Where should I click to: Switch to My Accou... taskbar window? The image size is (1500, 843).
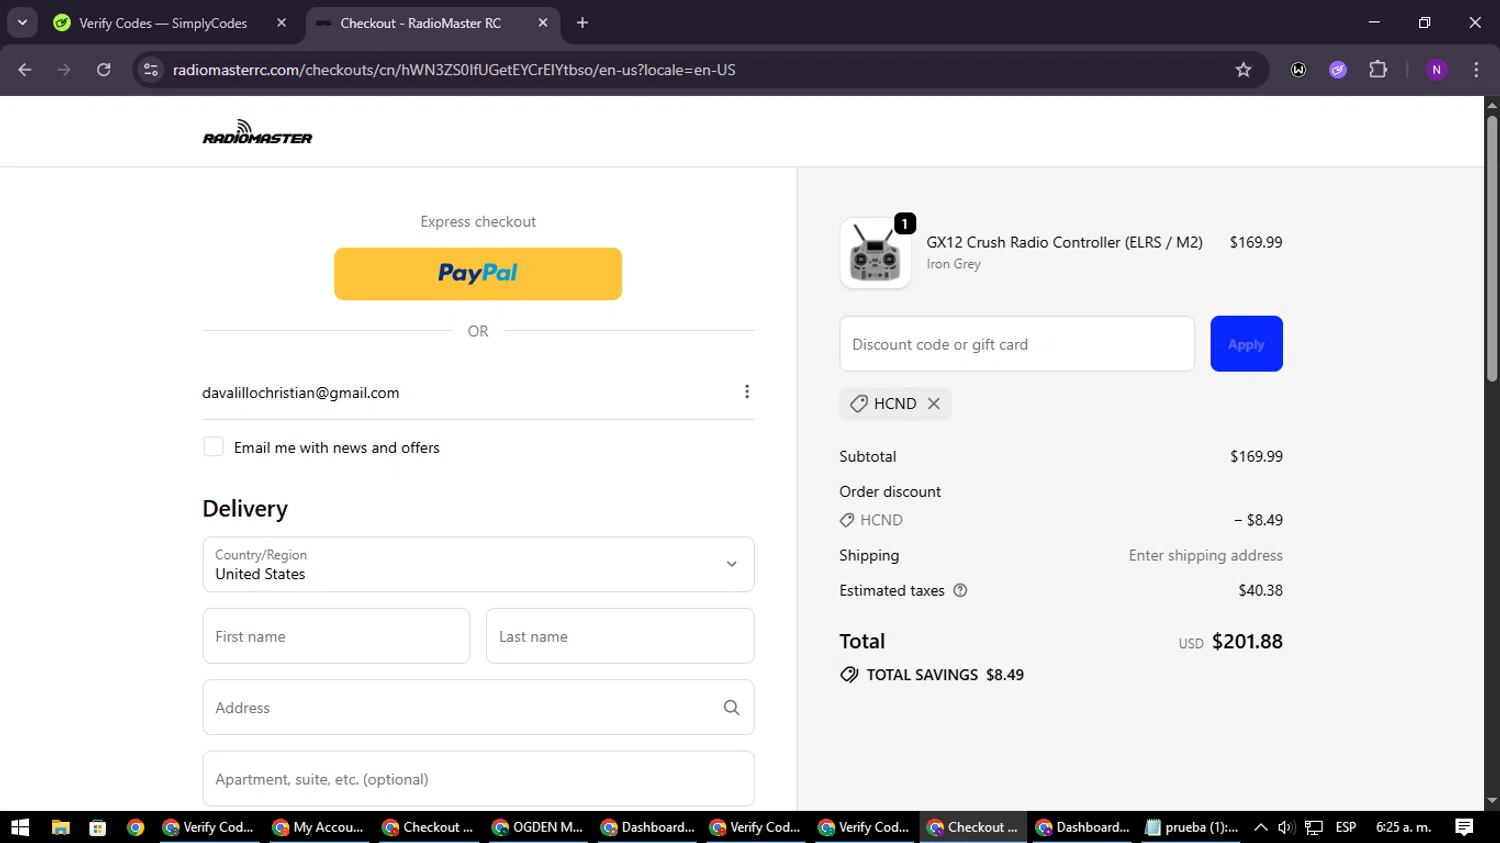pyautogui.click(x=319, y=827)
